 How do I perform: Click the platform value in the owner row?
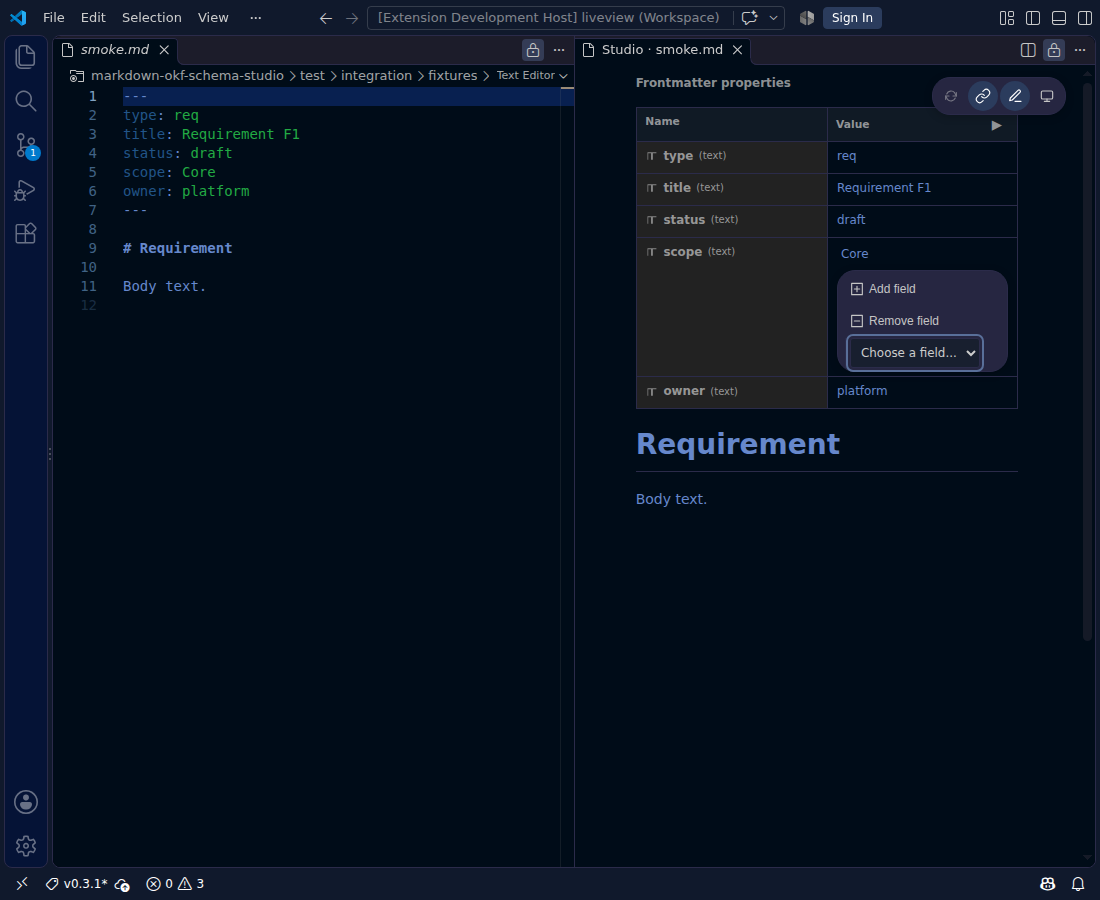coord(861,391)
